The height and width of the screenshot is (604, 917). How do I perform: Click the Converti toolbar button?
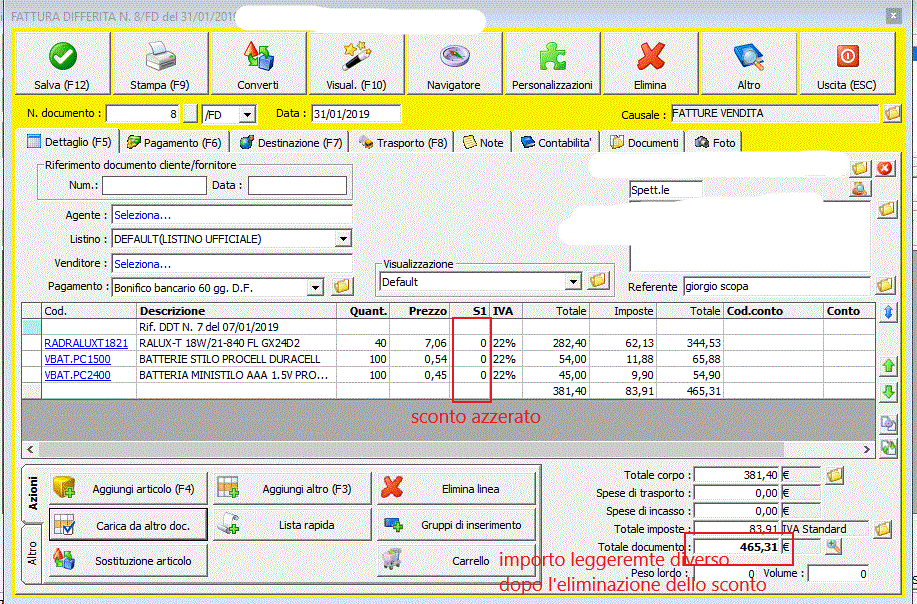(258, 63)
